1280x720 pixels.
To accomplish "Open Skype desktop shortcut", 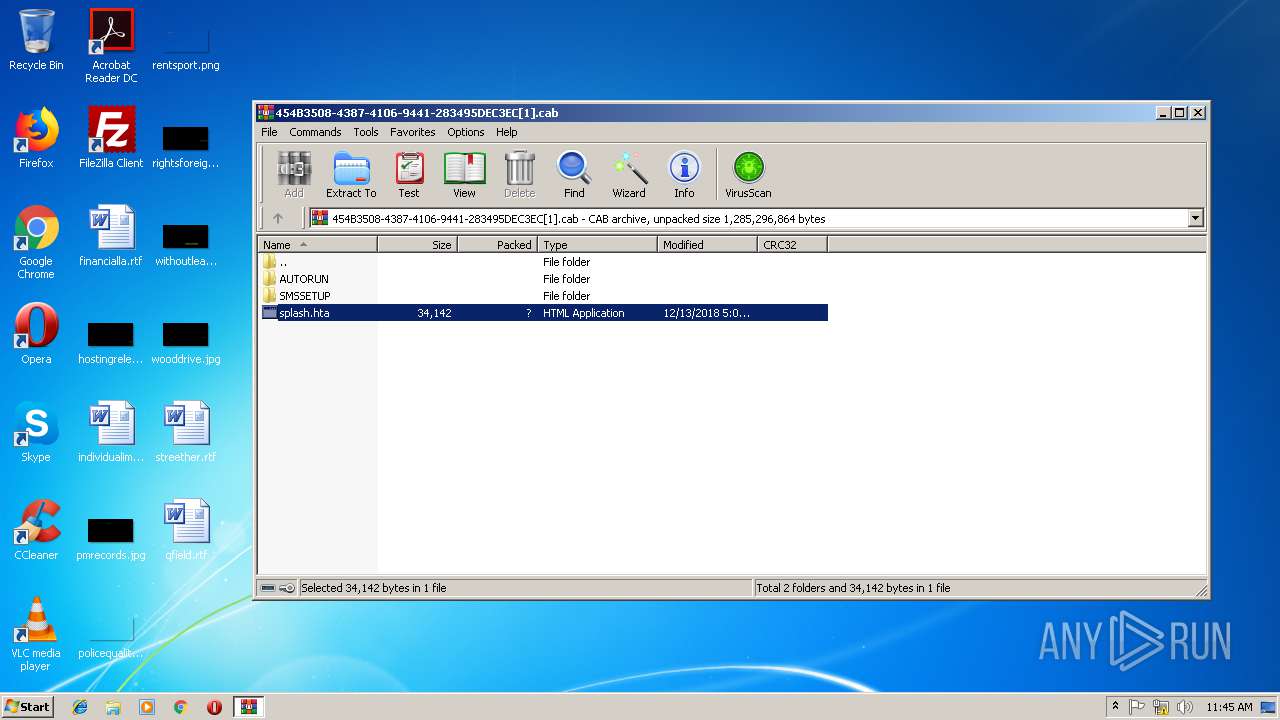I will [36, 432].
